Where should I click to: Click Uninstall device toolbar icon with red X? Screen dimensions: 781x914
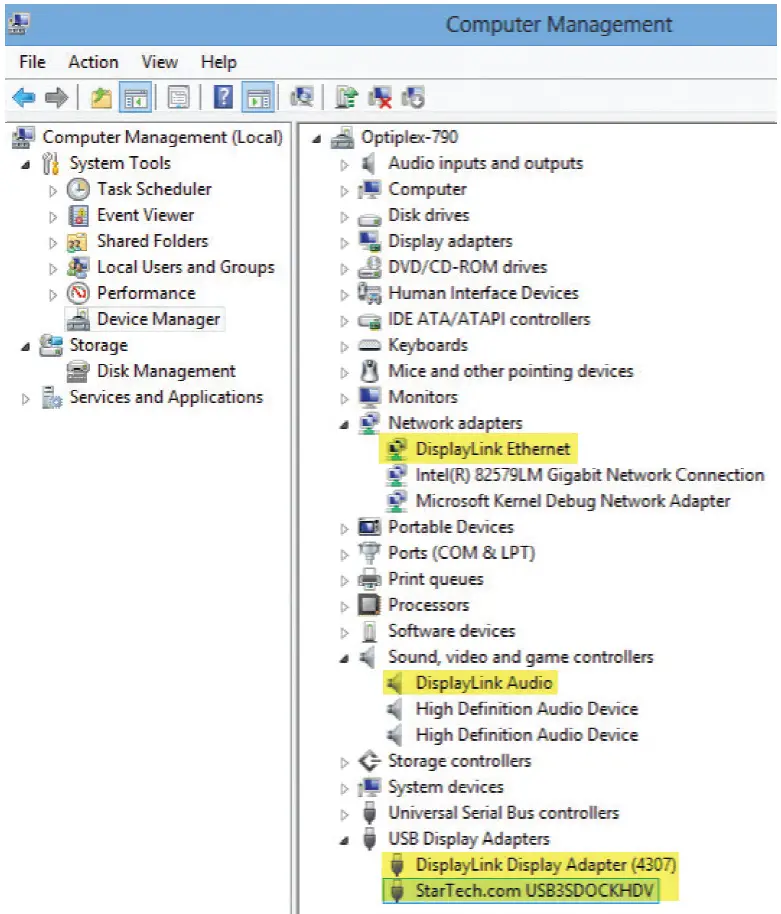pyautogui.click(x=380, y=97)
